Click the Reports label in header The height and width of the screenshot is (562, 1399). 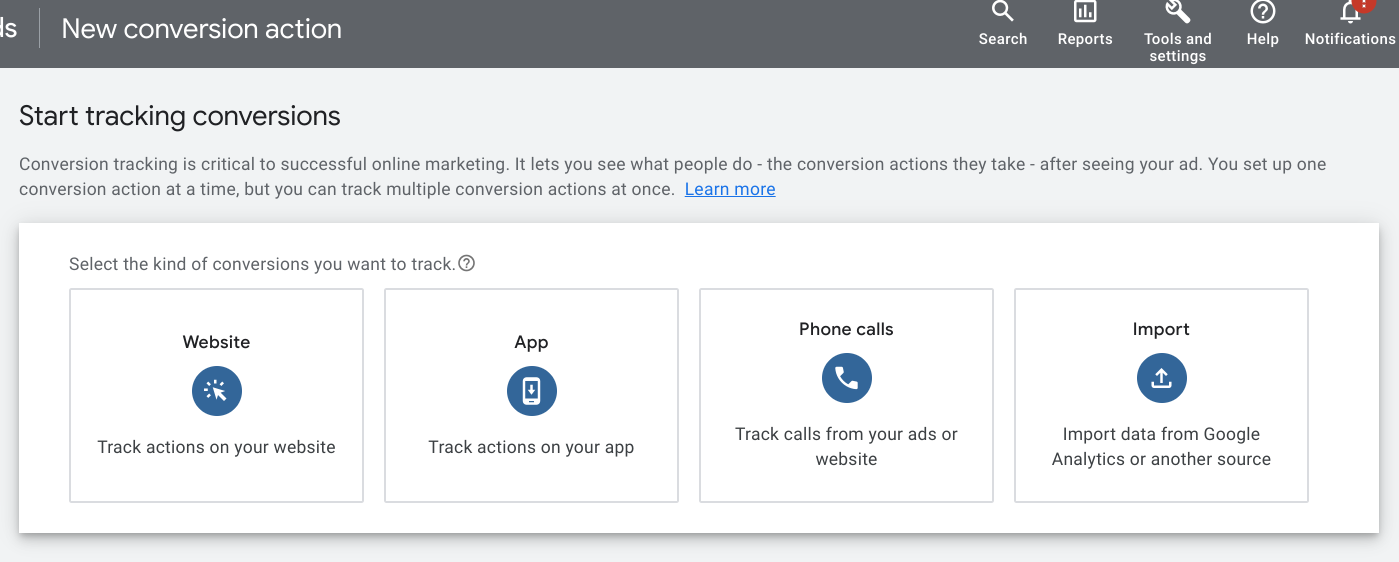[x=1085, y=39]
